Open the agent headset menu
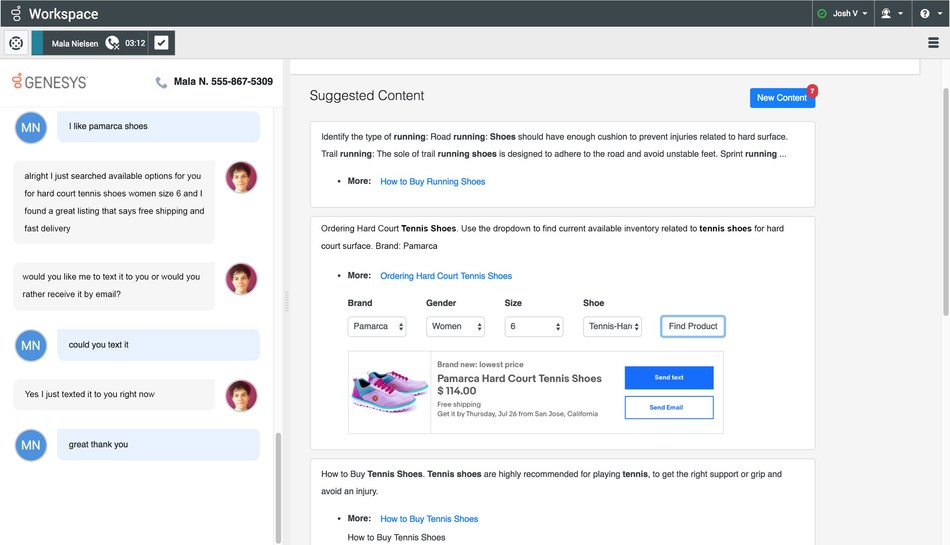 click(890, 14)
